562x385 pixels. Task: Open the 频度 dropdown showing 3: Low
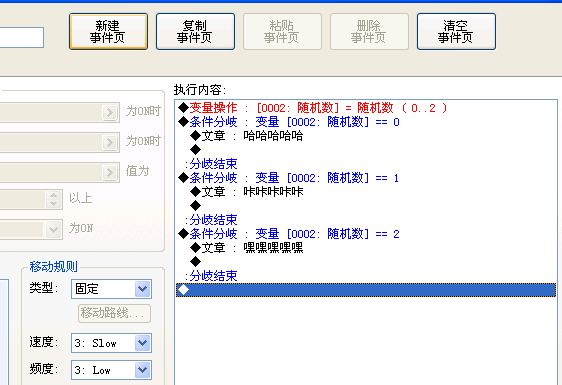pos(111,370)
